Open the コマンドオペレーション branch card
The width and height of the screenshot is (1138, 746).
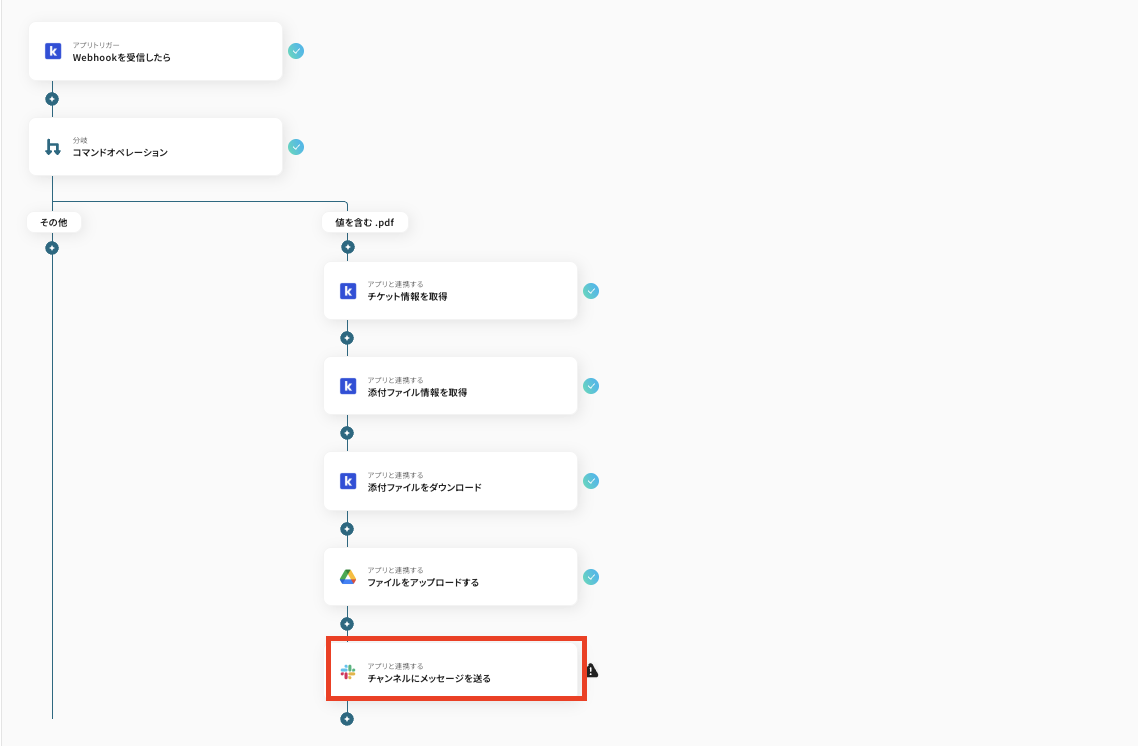155,147
